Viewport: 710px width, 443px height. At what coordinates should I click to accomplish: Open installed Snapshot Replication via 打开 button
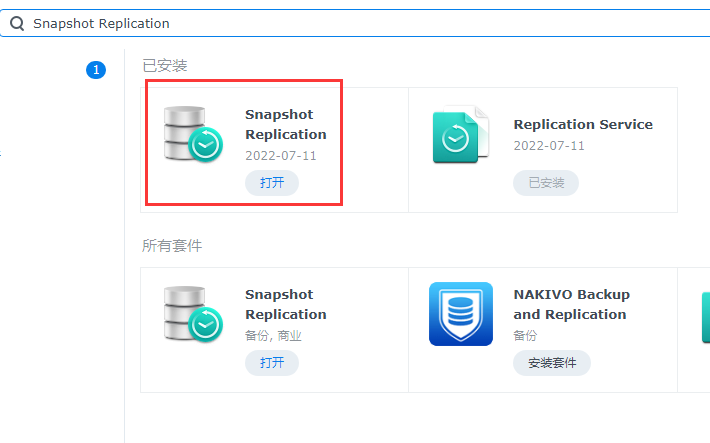click(272, 183)
